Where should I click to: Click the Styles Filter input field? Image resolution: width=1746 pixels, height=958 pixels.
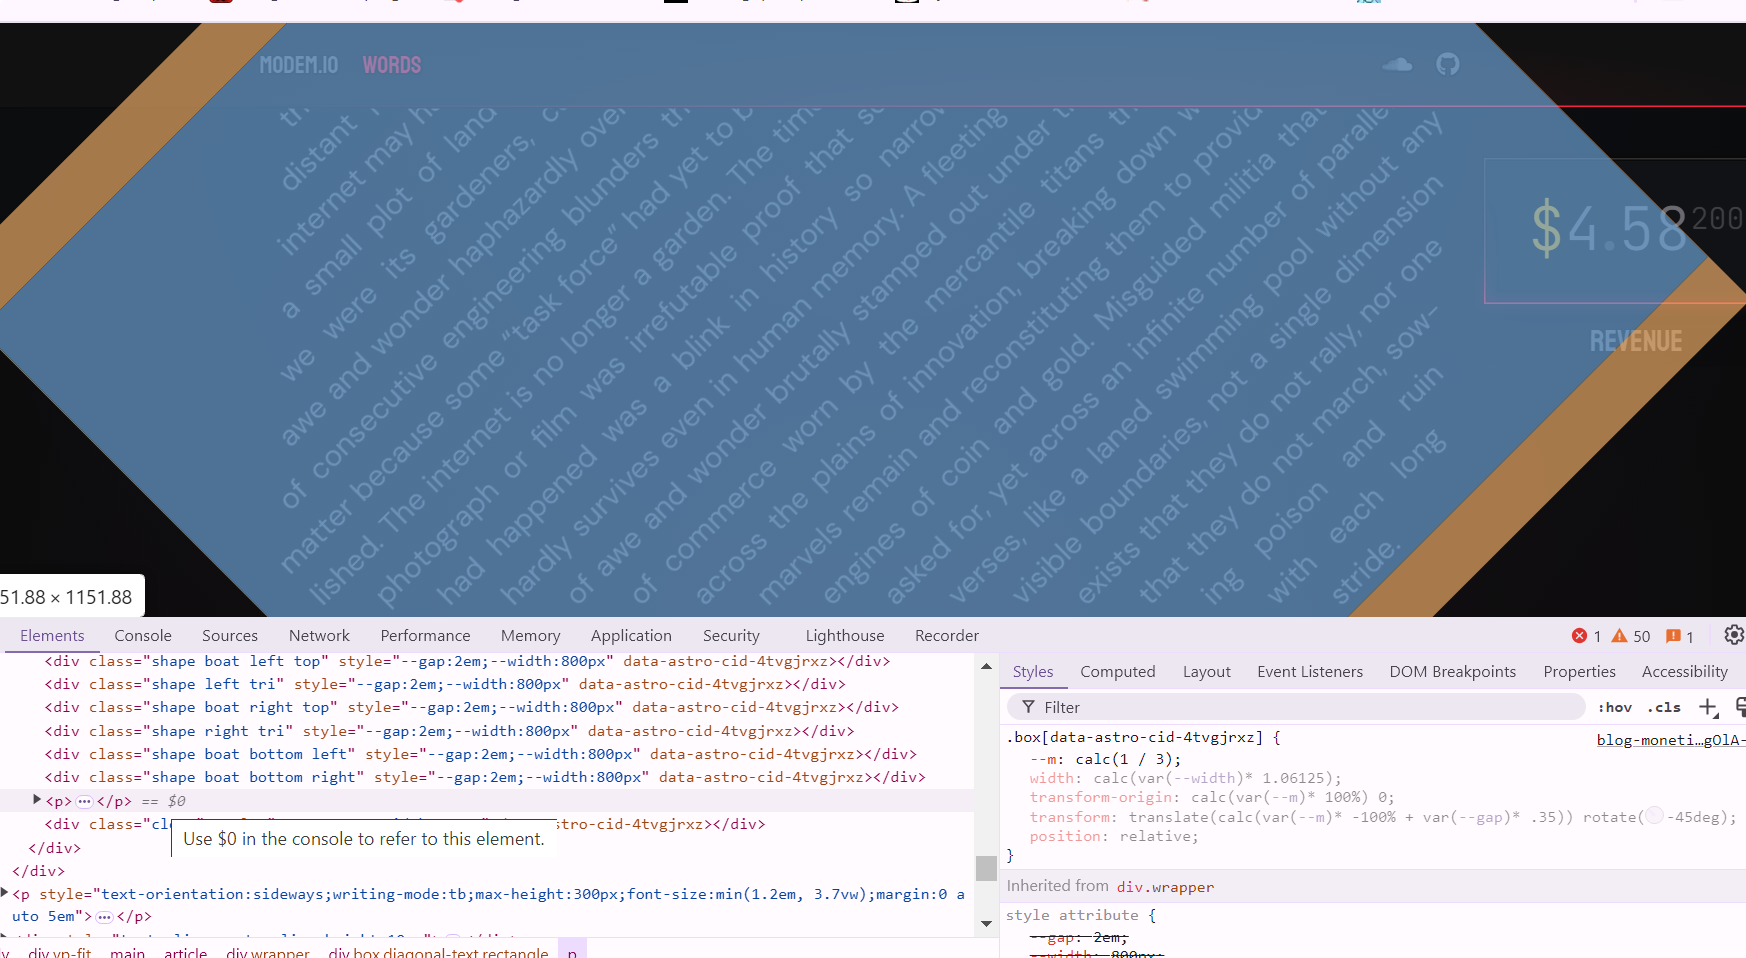tap(1300, 707)
